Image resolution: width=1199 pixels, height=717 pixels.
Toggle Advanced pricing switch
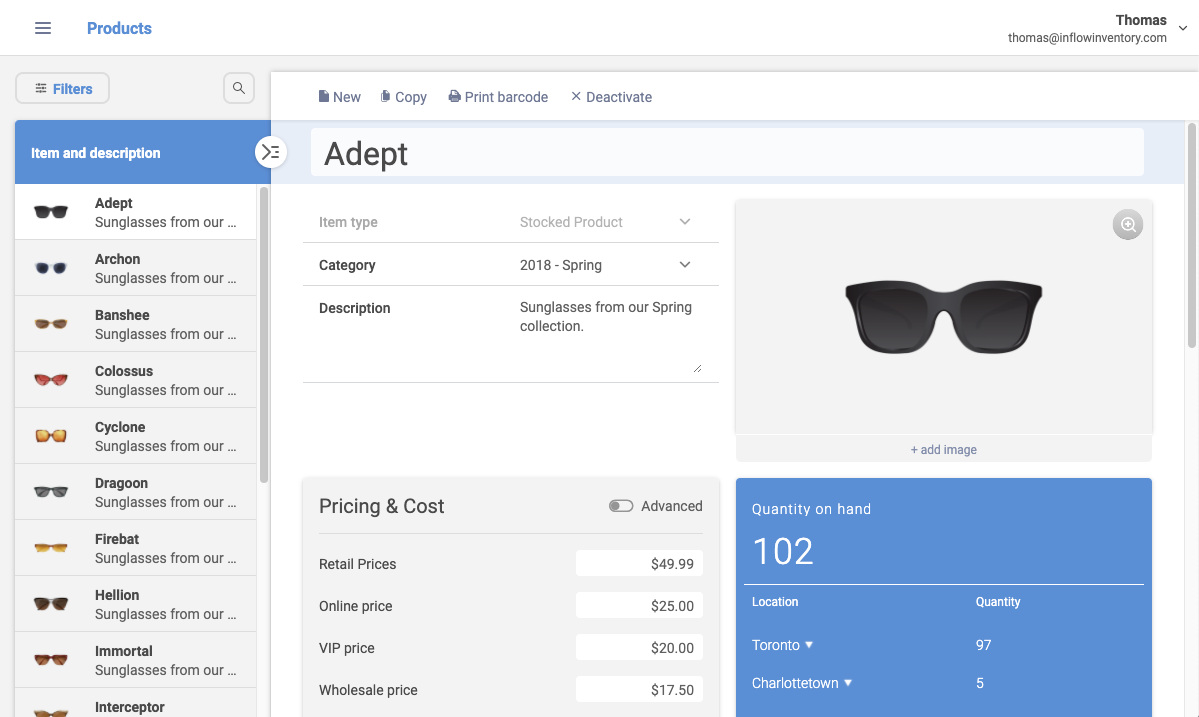(x=621, y=506)
